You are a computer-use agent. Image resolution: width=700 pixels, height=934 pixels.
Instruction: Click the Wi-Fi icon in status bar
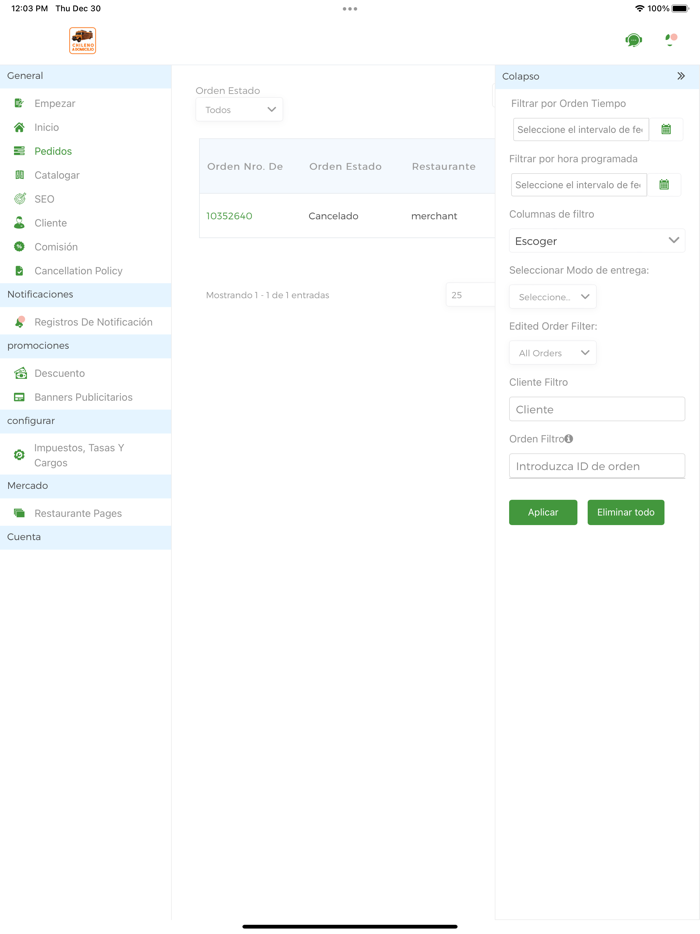click(640, 8)
